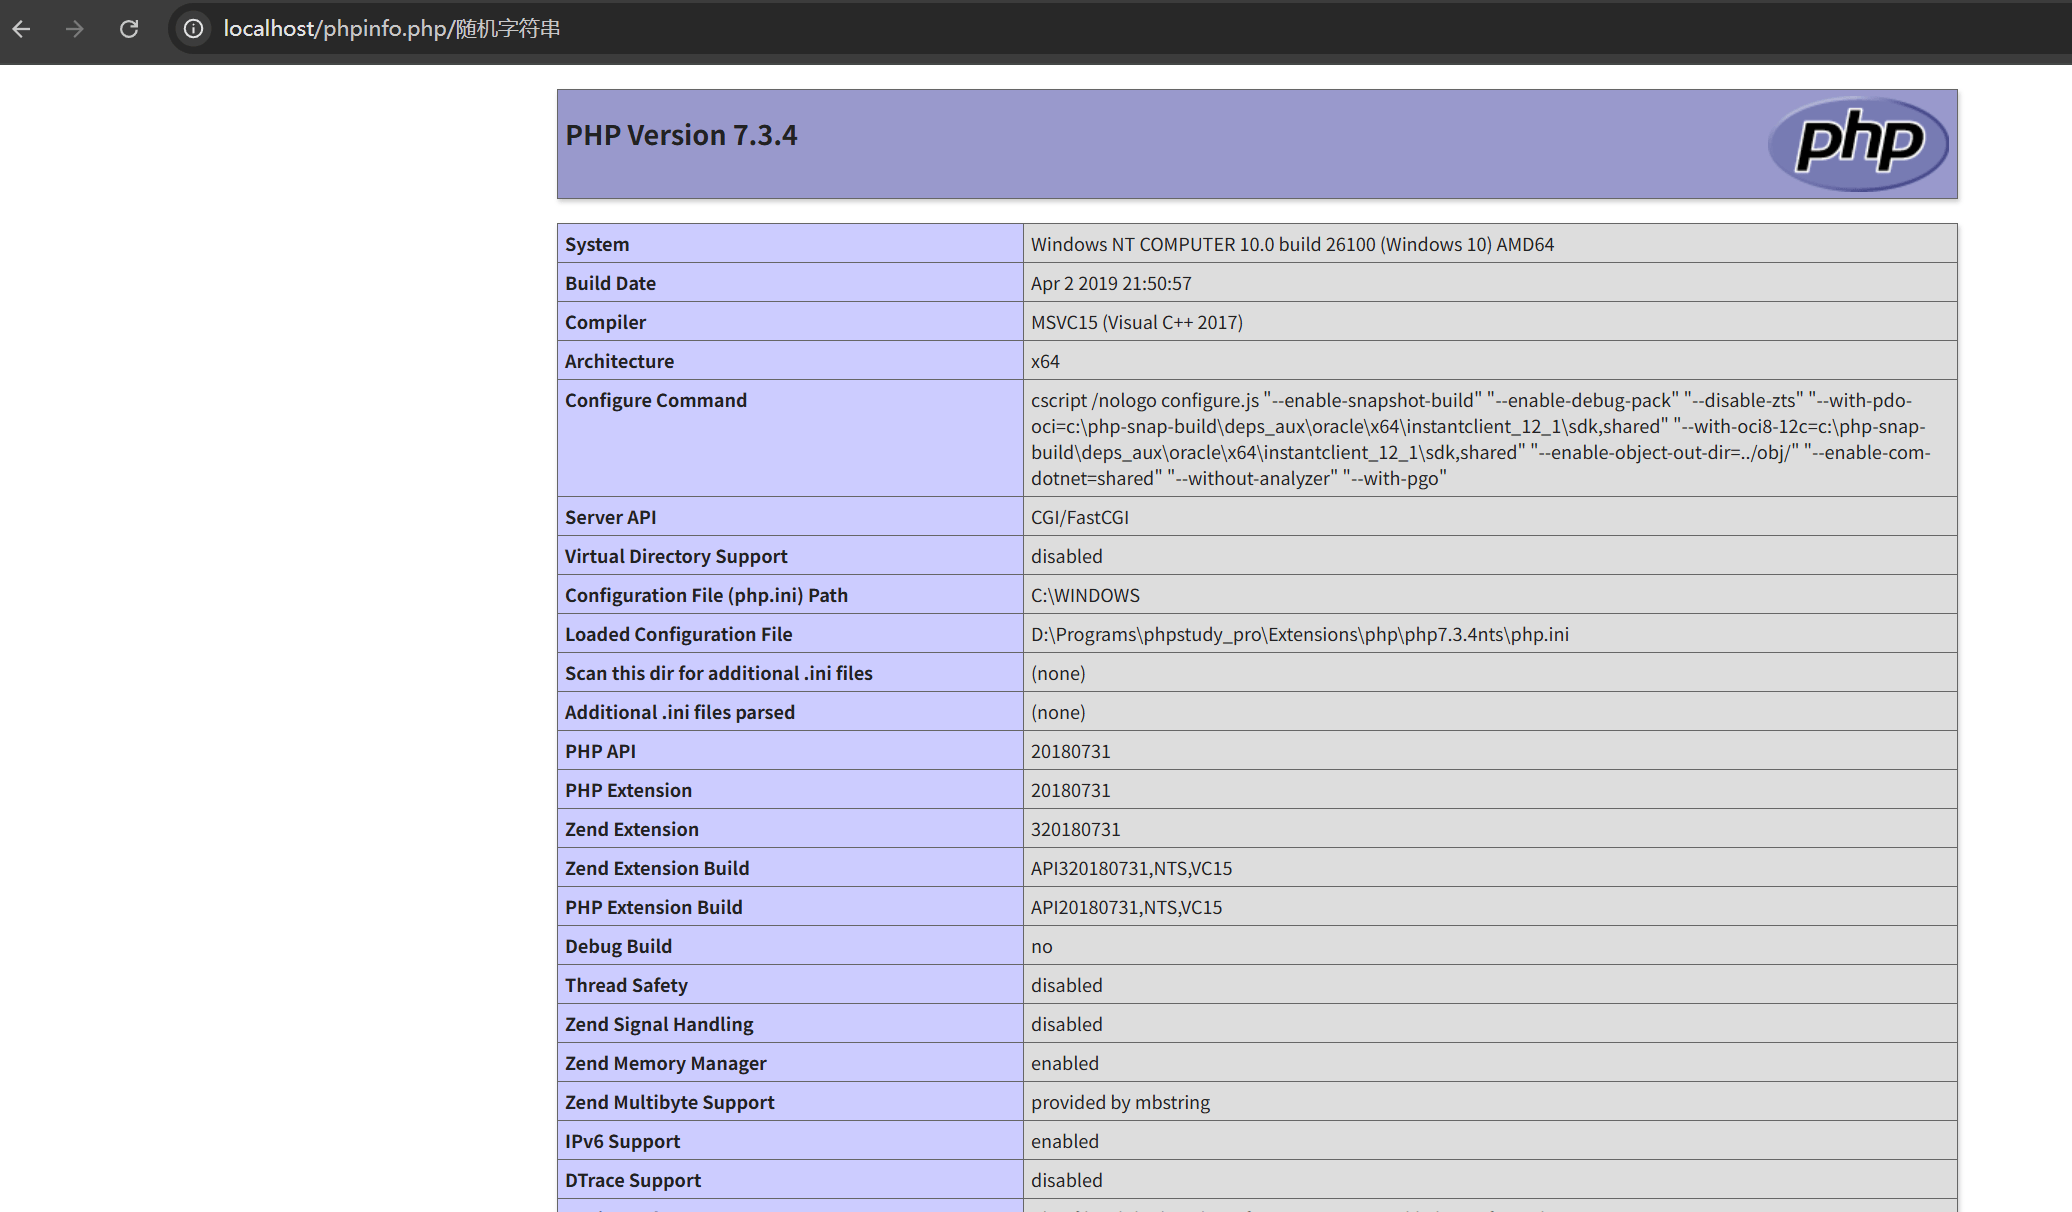
Task: Select the Thread Safety label
Action: (x=626, y=985)
